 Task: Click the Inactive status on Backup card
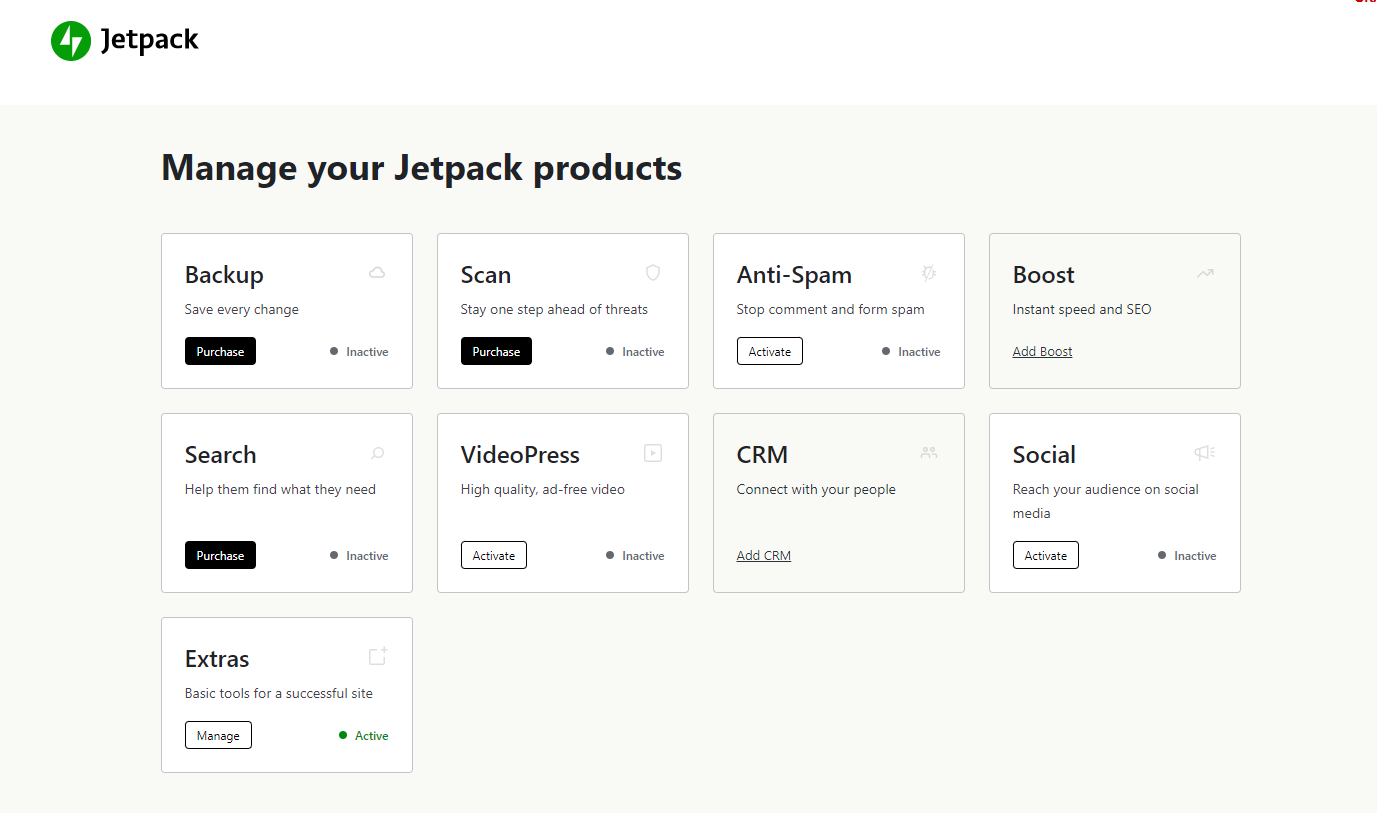coord(359,352)
